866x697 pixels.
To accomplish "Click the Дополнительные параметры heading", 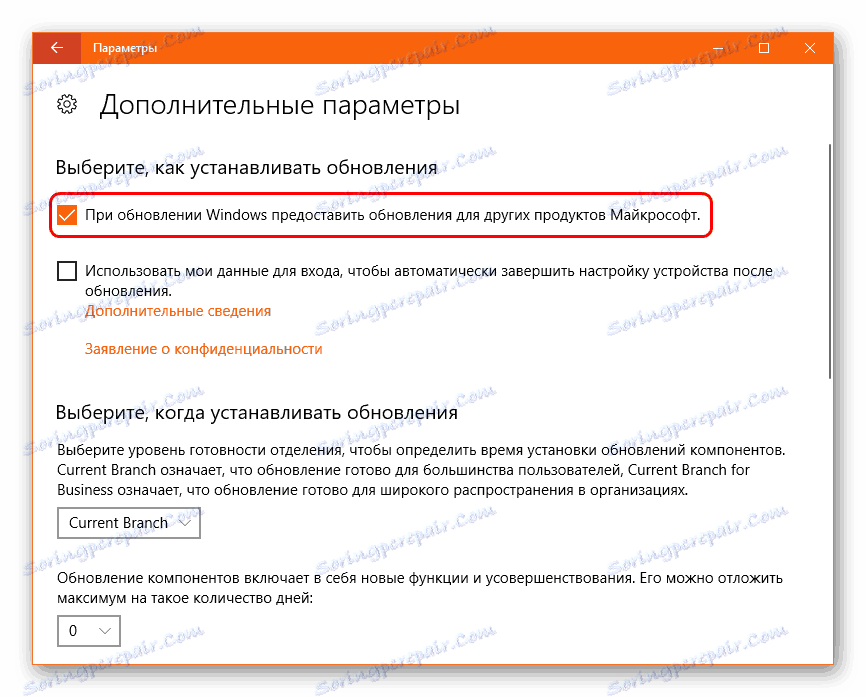I will [279, 104].
